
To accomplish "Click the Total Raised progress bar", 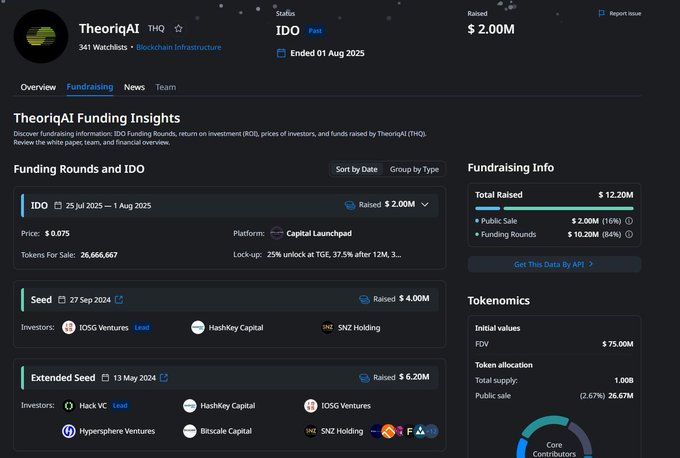I will coord(554,209).
